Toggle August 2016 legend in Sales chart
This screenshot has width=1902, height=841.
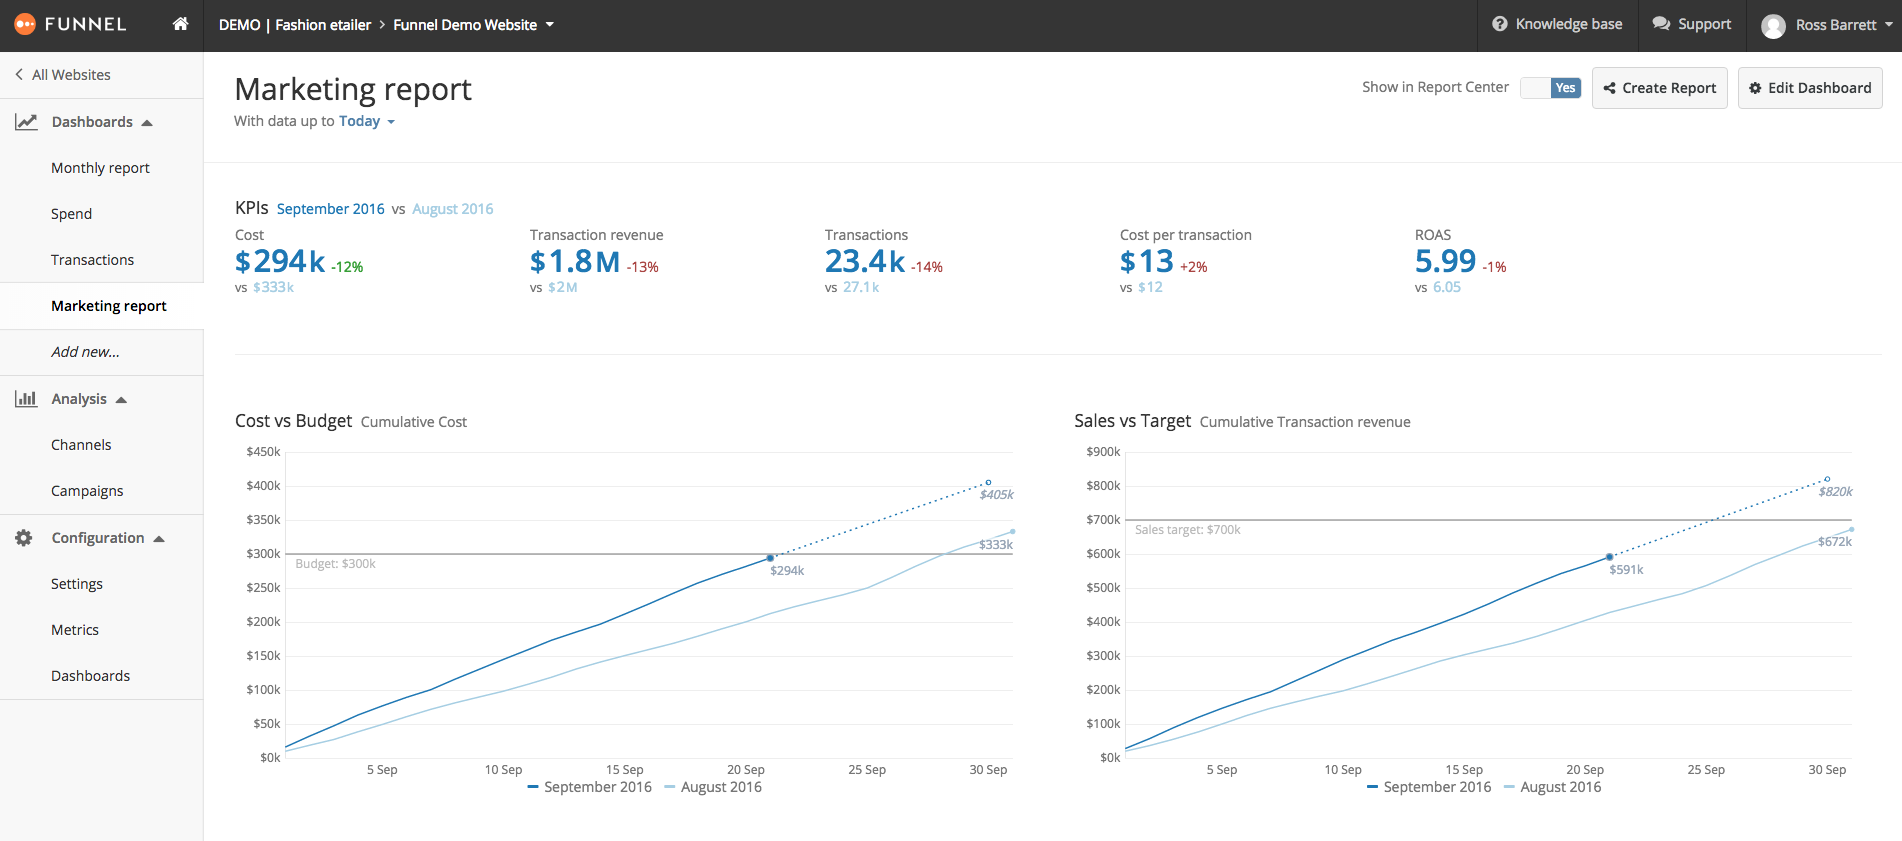click(1552, 787)
